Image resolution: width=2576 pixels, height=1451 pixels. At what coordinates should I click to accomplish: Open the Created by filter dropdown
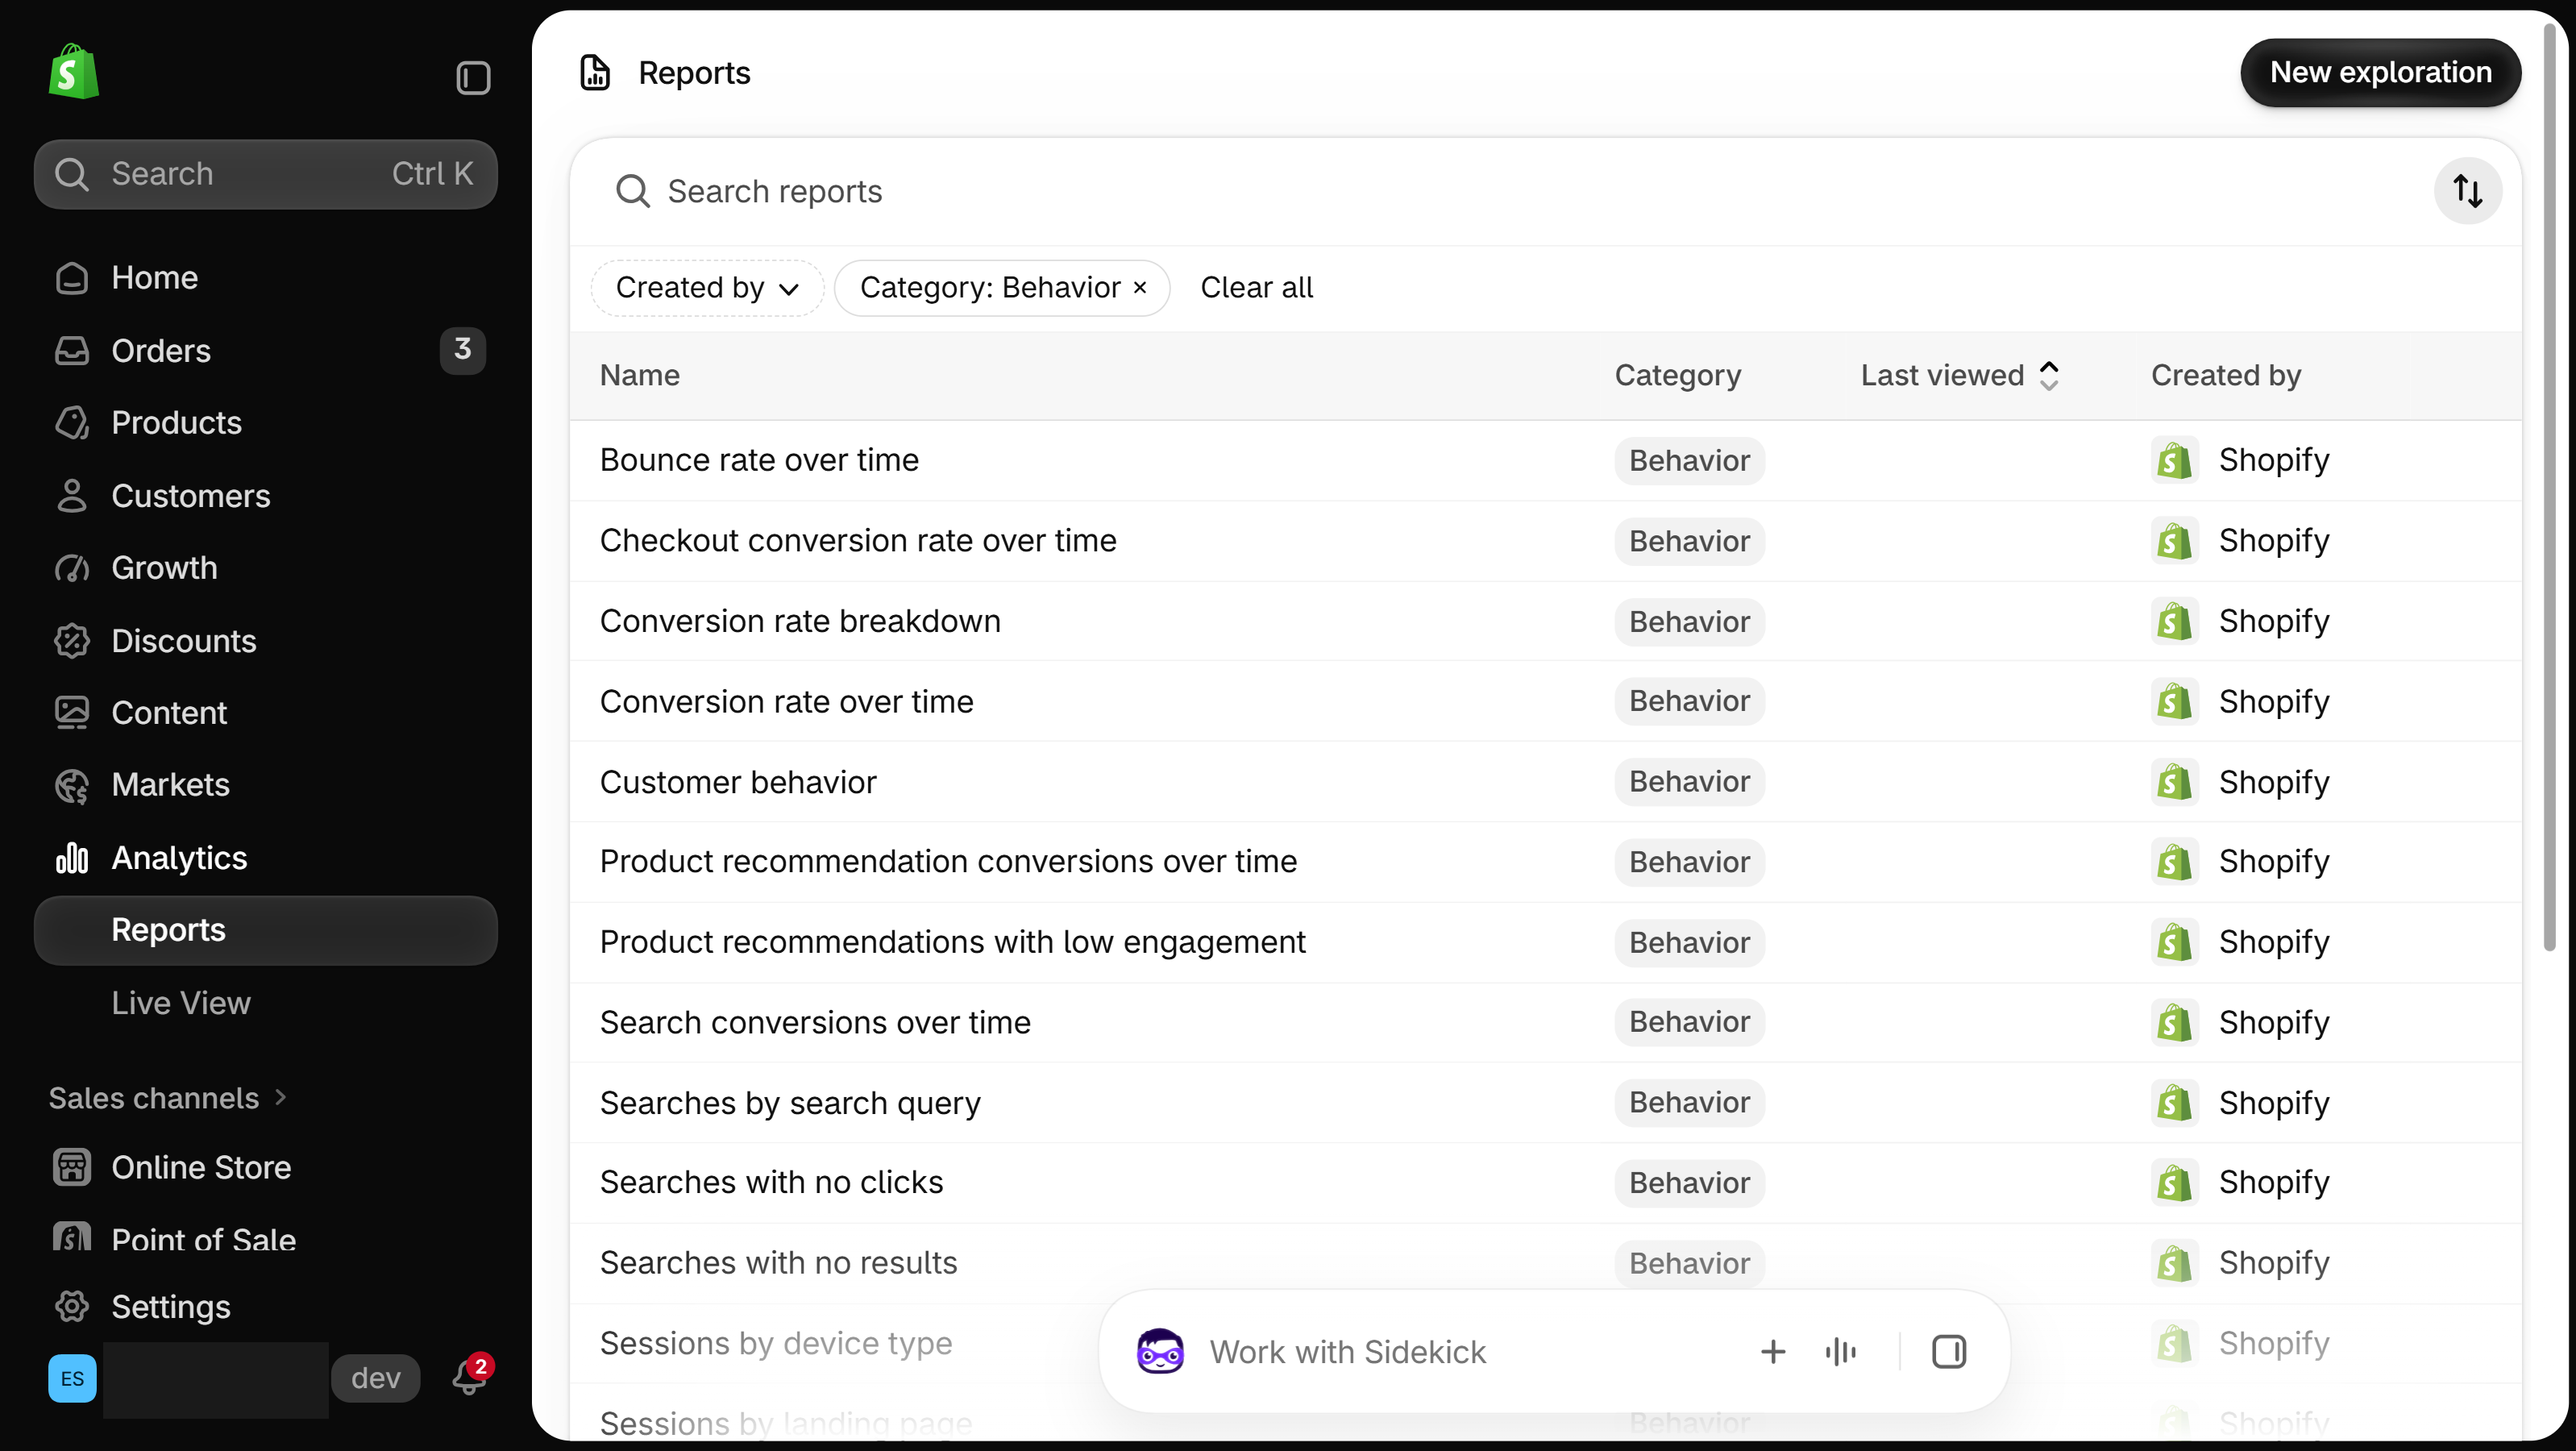(707, 288)
